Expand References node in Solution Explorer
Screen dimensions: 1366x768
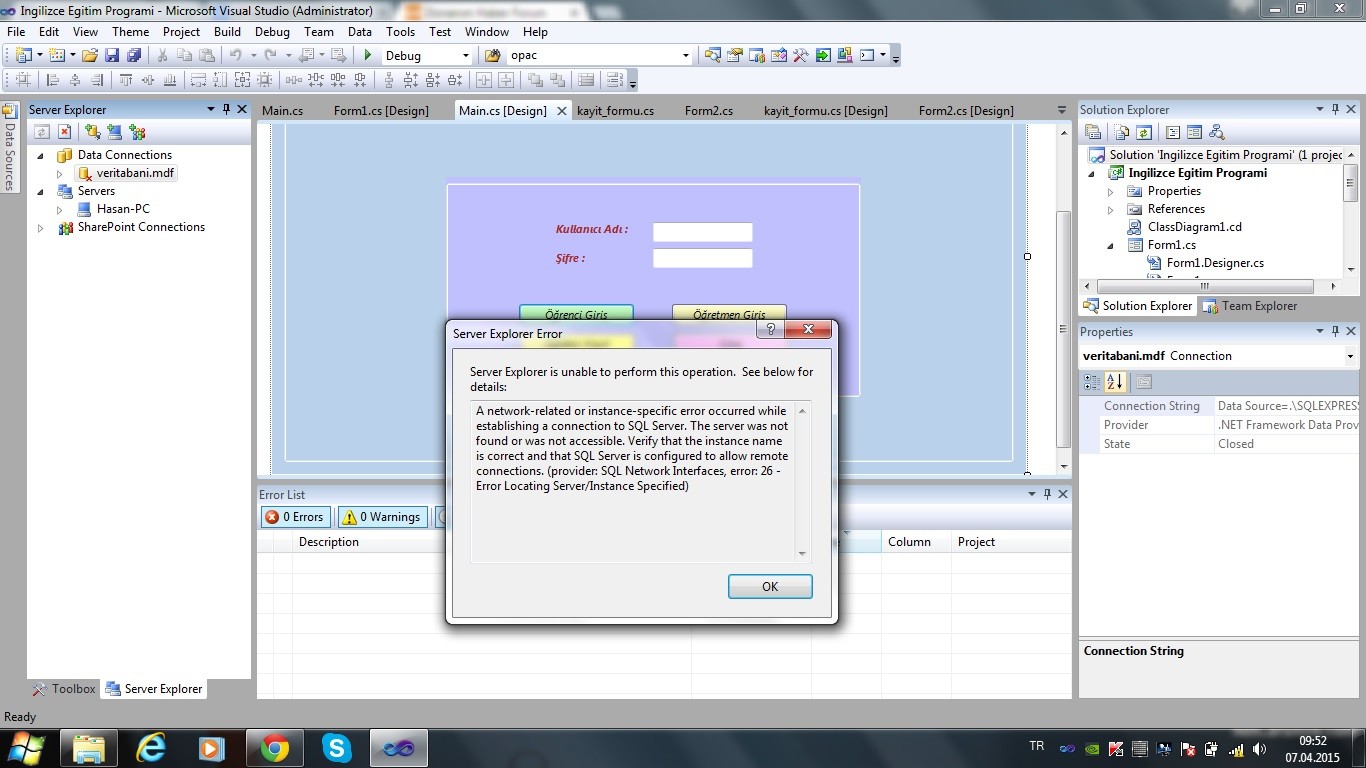pos(1110,209)
